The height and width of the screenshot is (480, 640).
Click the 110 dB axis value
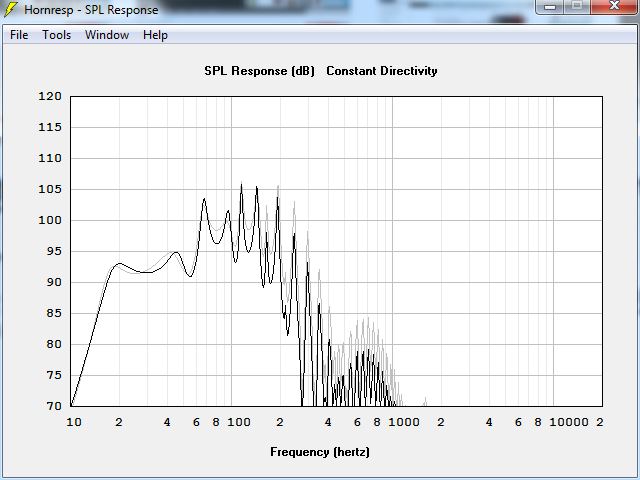(x=50, y=158)
